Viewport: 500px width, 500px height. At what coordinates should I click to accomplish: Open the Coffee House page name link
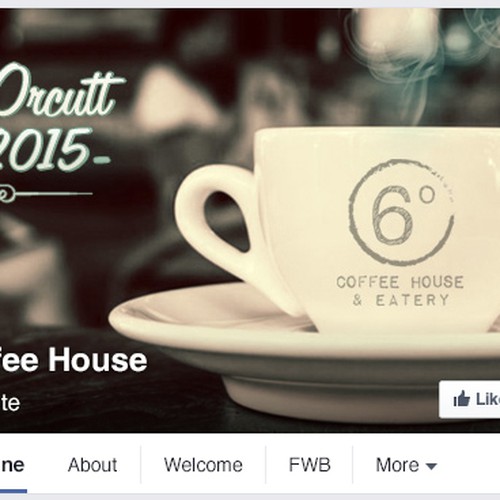[73, 360]
